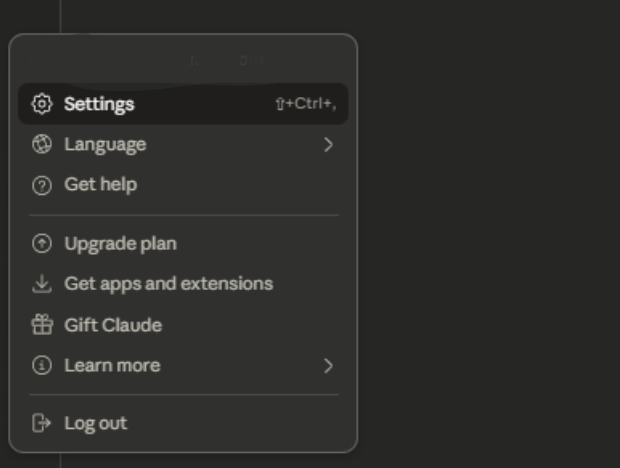Click the blurred account email at menu top

(226, 61)
